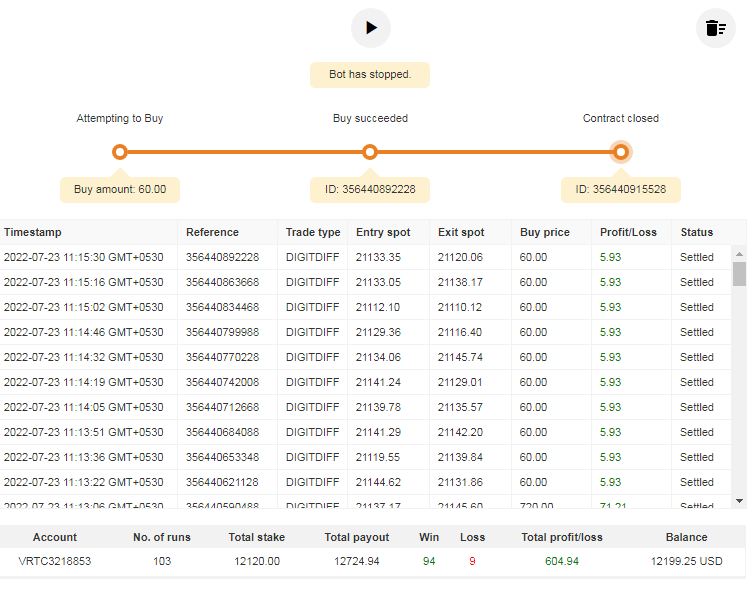This screenshot has width=754, height=589.
Task: Click the 604.94 total profit/loss value
Action: pos(561,561)
